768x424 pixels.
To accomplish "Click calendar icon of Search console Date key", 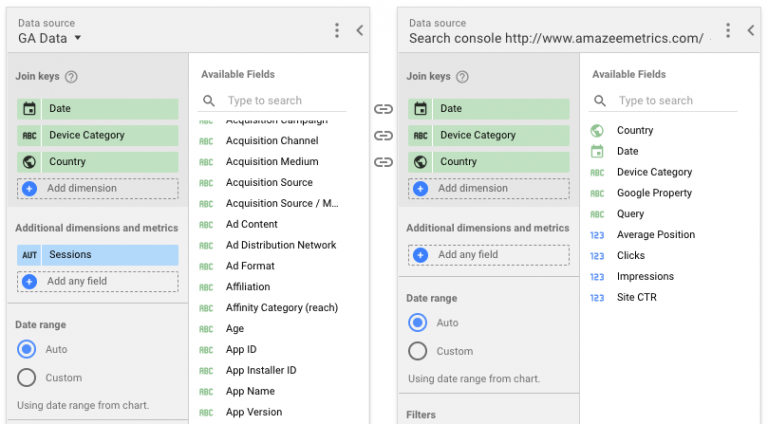I will click(421, 109).
